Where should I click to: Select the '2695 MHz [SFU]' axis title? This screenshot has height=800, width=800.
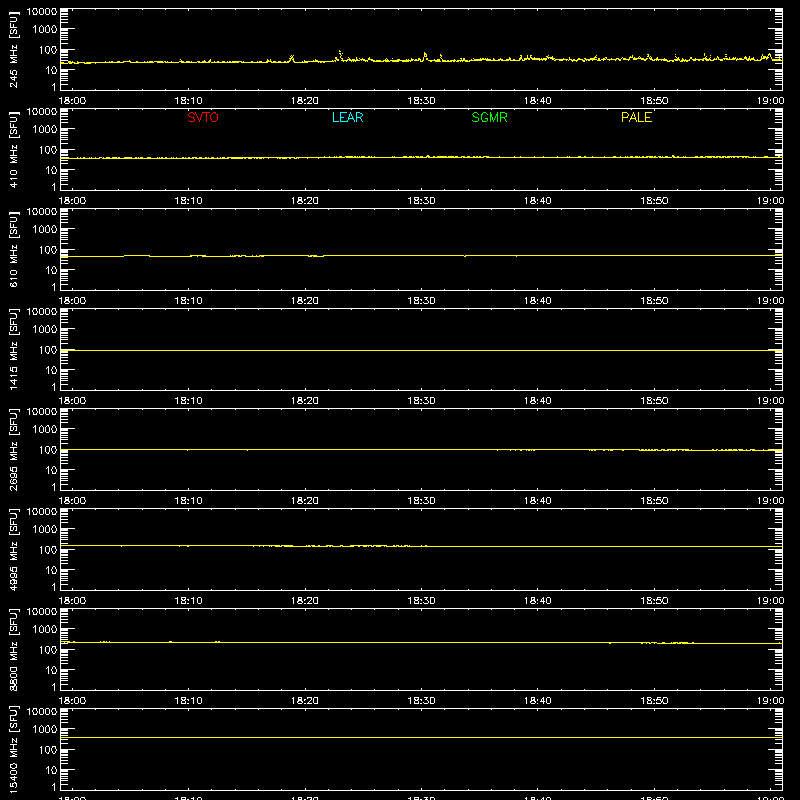click(x=13, y=449)
